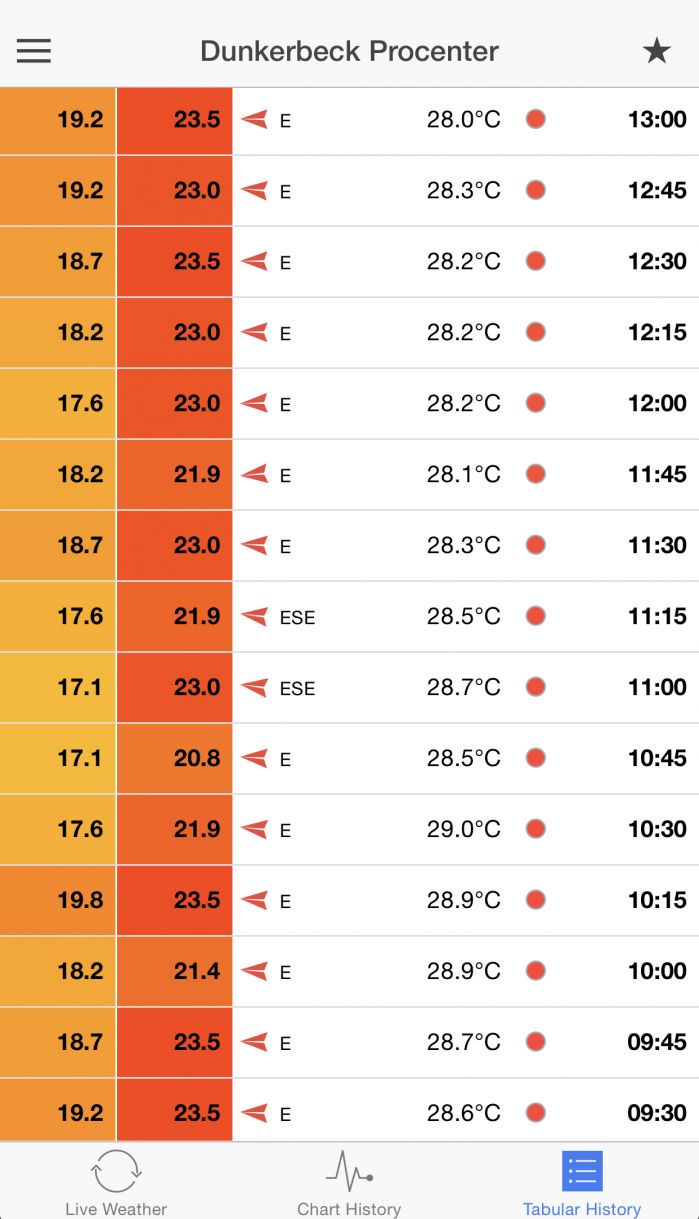
Task: Tap orange 19.8 wind speed cell
Action: click(x=58, y=901)
